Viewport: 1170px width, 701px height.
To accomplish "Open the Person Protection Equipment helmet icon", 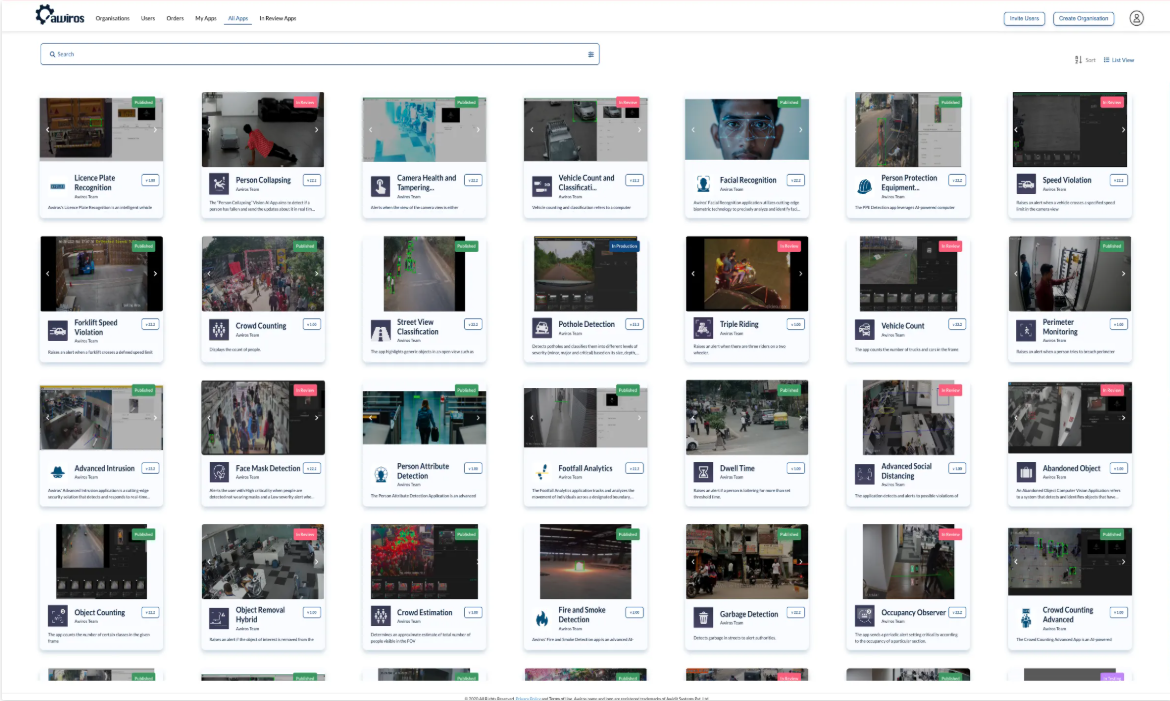I will (864, 186).
